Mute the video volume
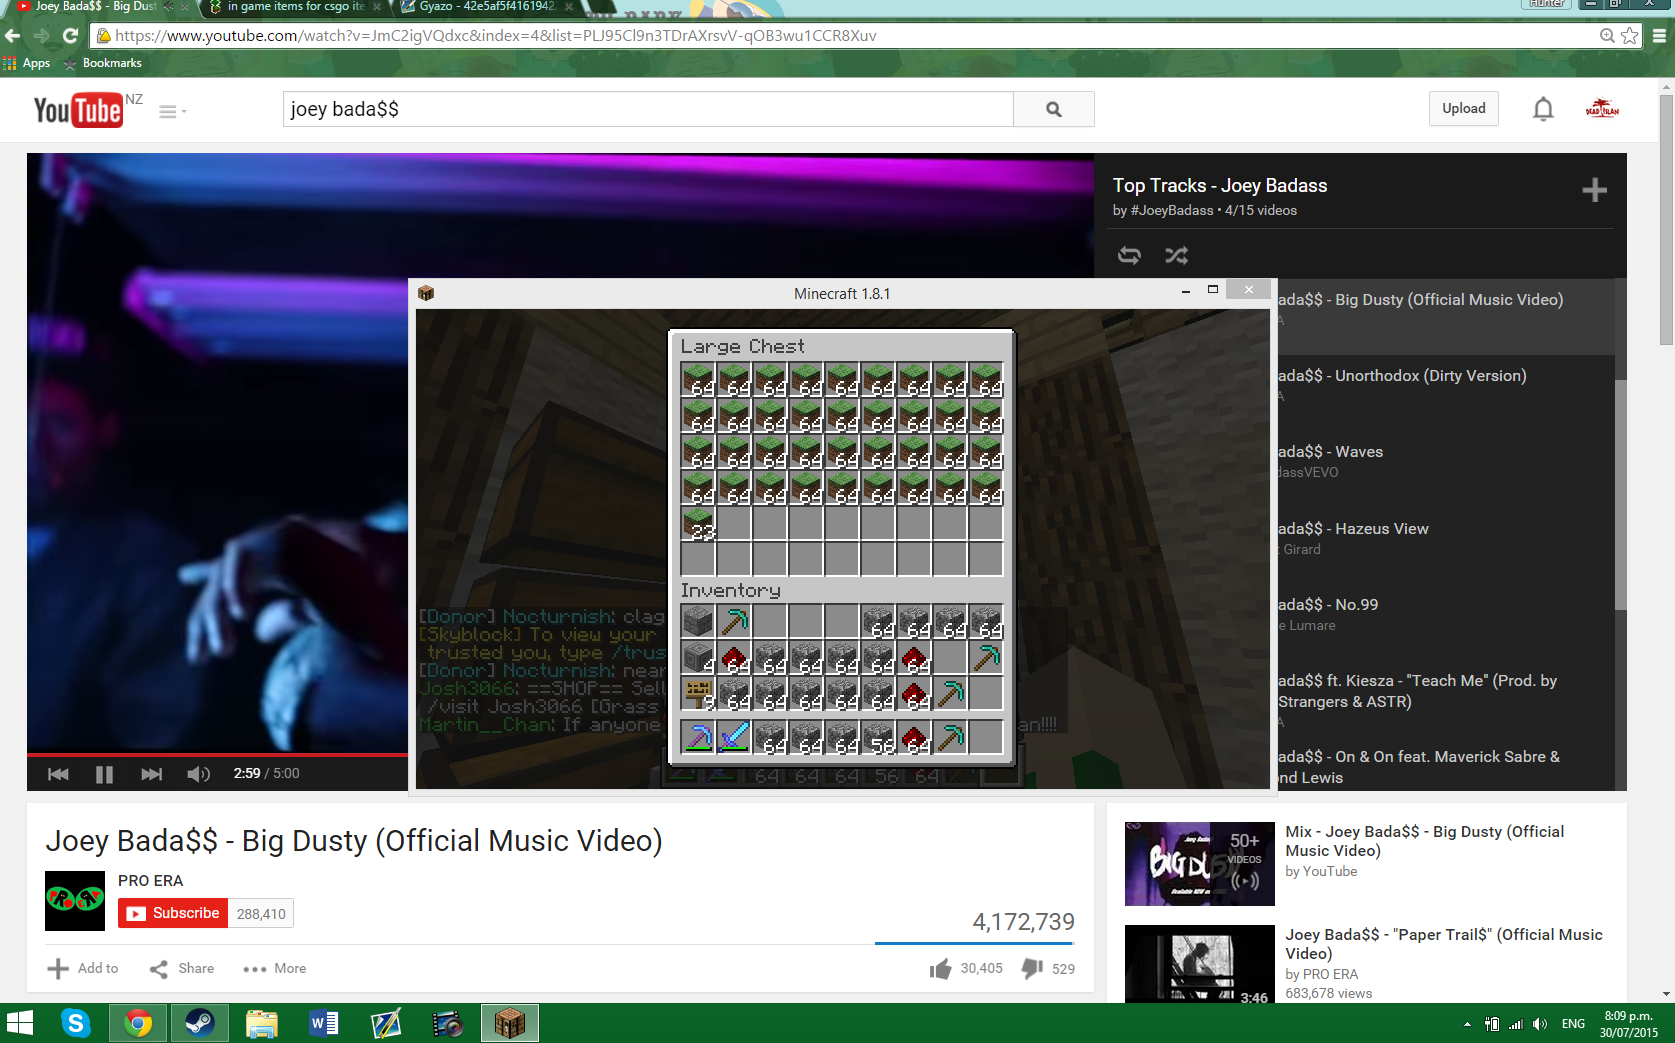The width and height of the screenshot is (1675, 1043). tap(198, 774)
